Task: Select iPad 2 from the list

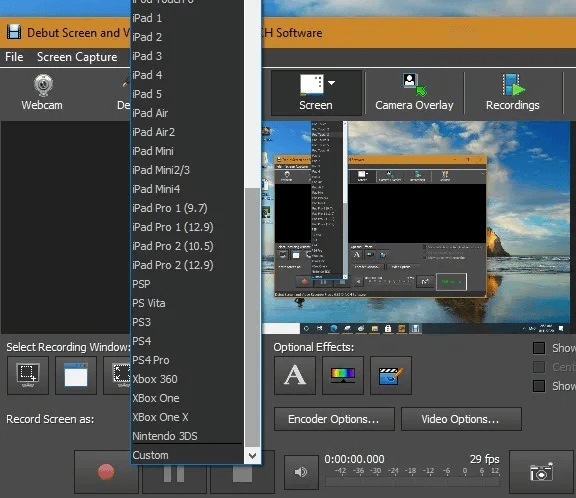Action: pos(187,37)
